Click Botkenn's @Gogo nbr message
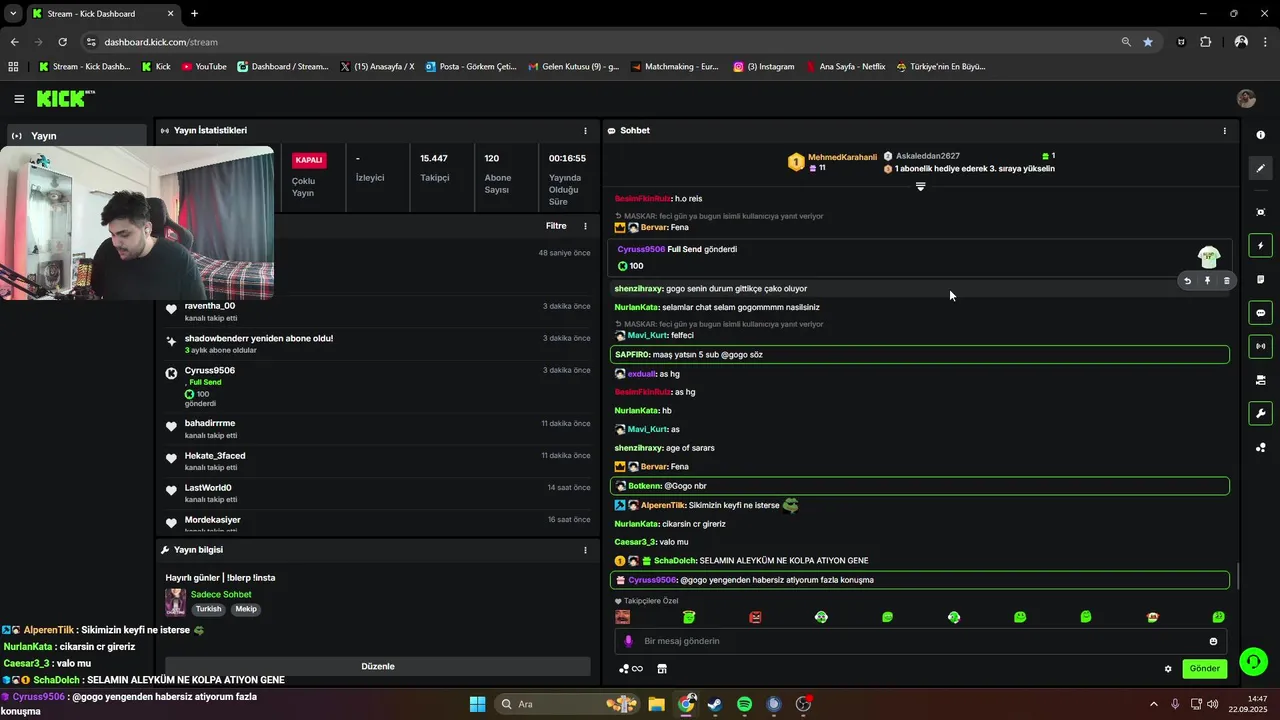 pos(919,486)
